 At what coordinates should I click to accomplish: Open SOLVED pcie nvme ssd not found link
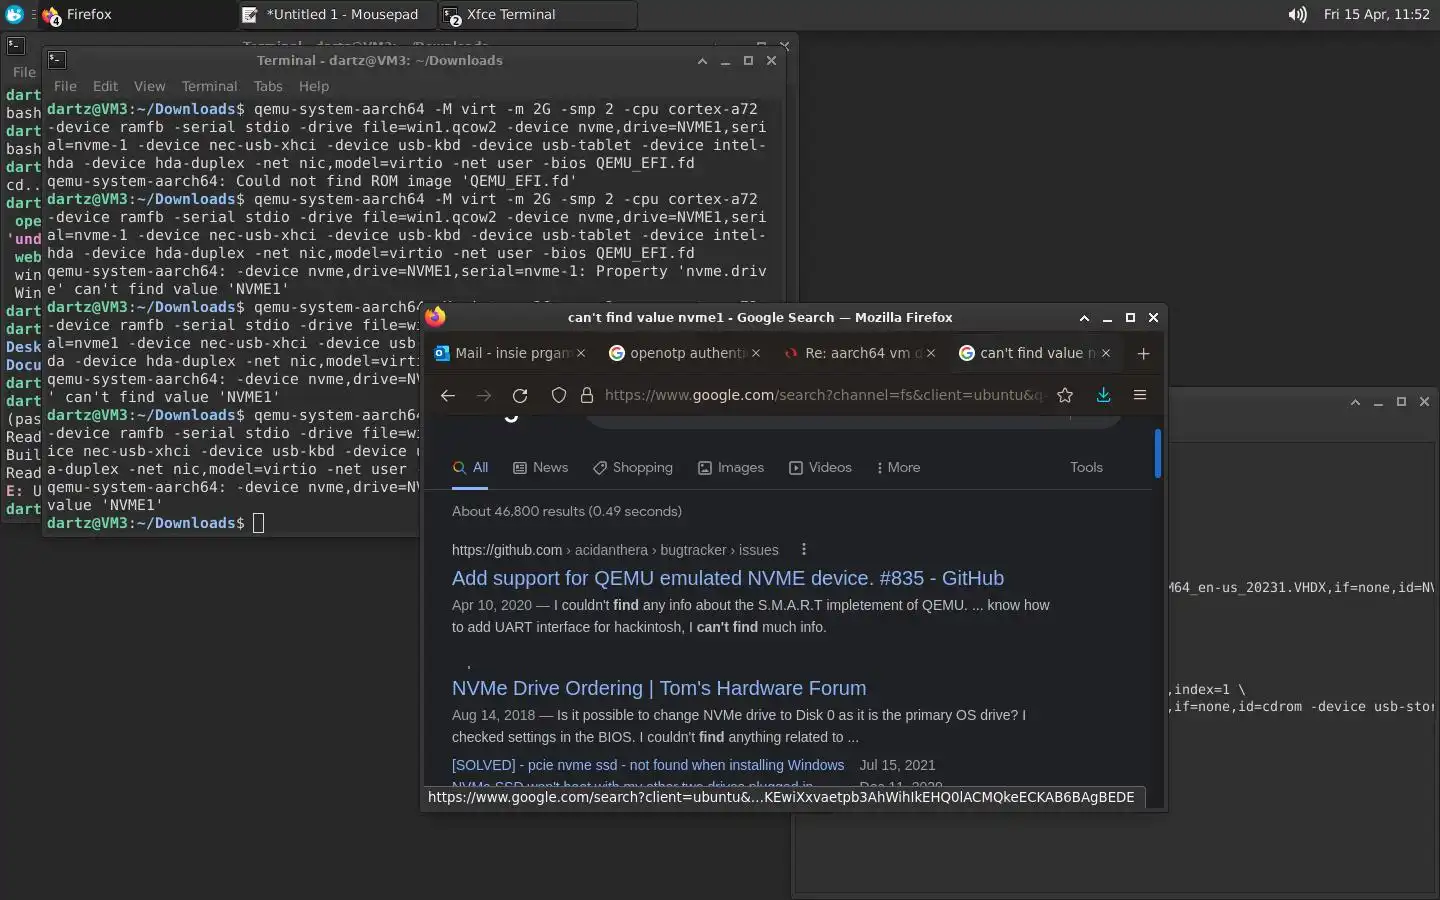648,765
